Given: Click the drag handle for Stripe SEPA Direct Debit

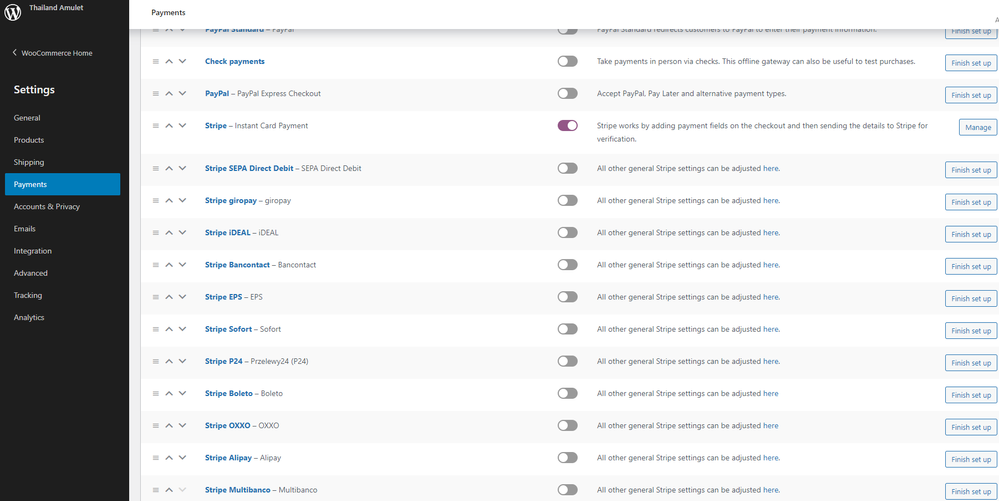Looking at the screenshot, I should point(155,168).
